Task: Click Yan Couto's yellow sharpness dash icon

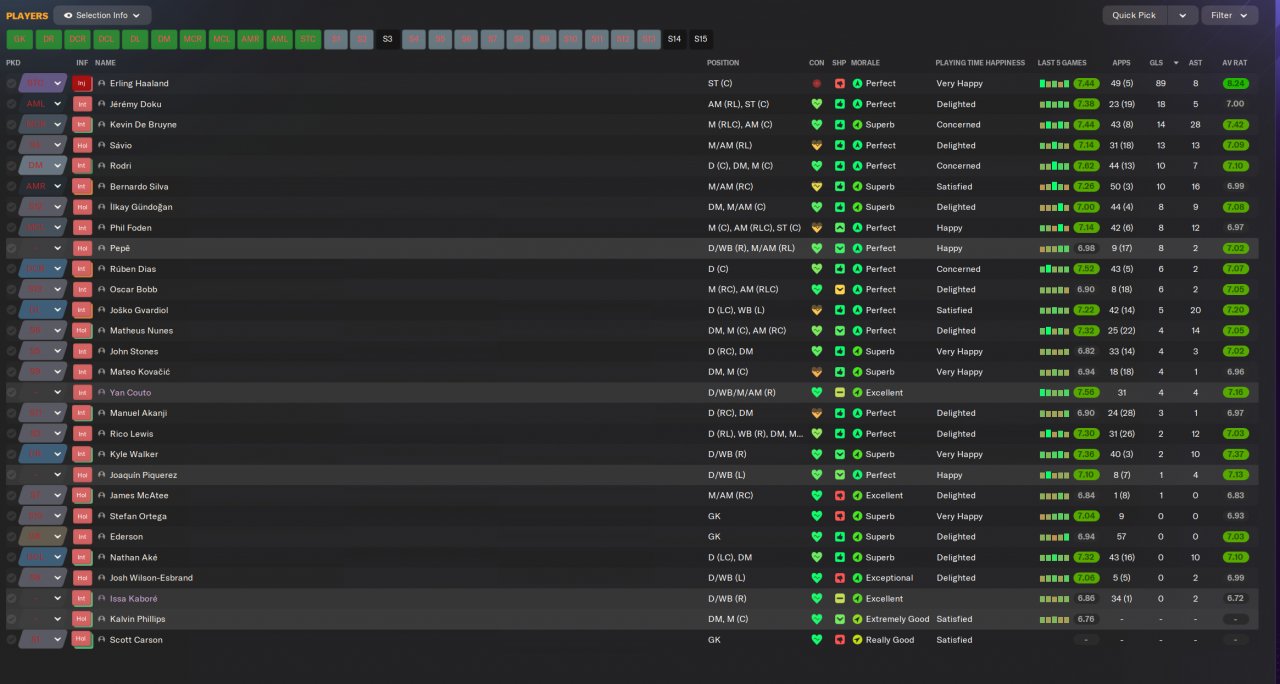Action: click(840, 393)
